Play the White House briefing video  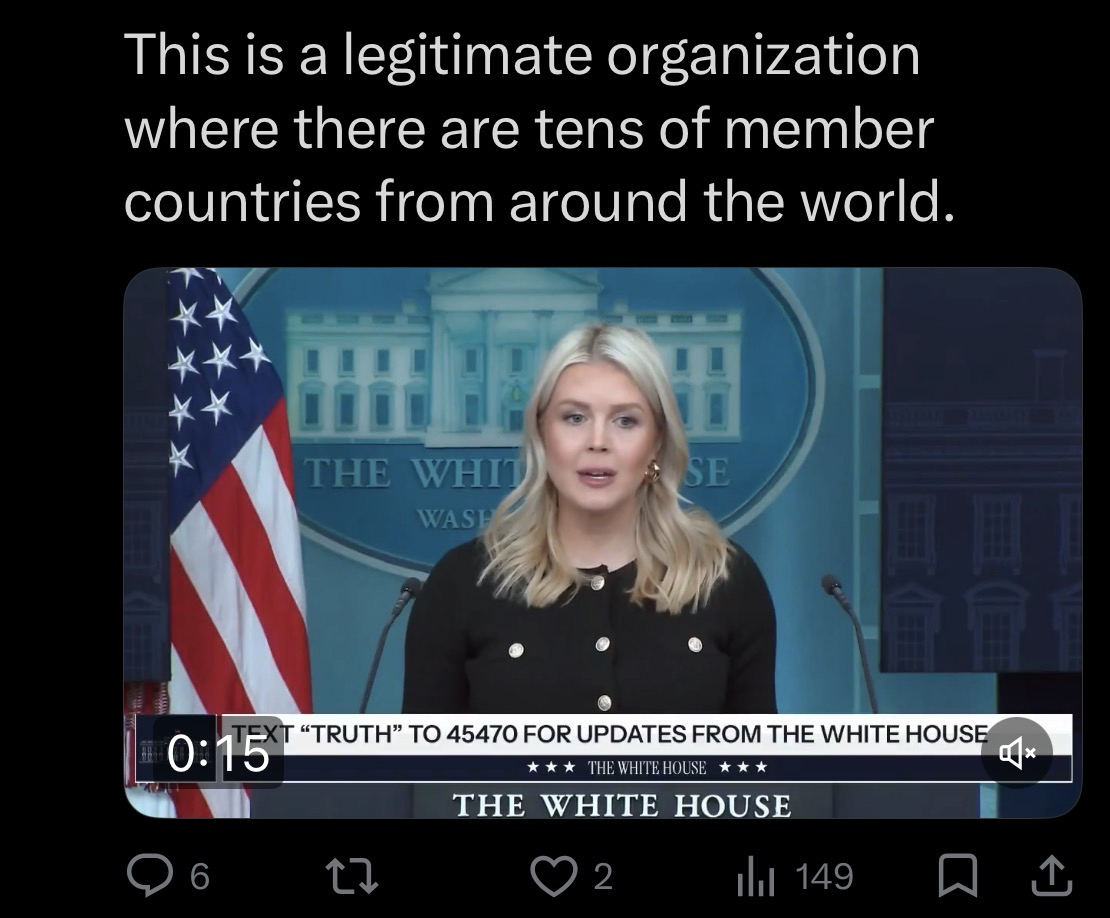[x=602, y=542]
